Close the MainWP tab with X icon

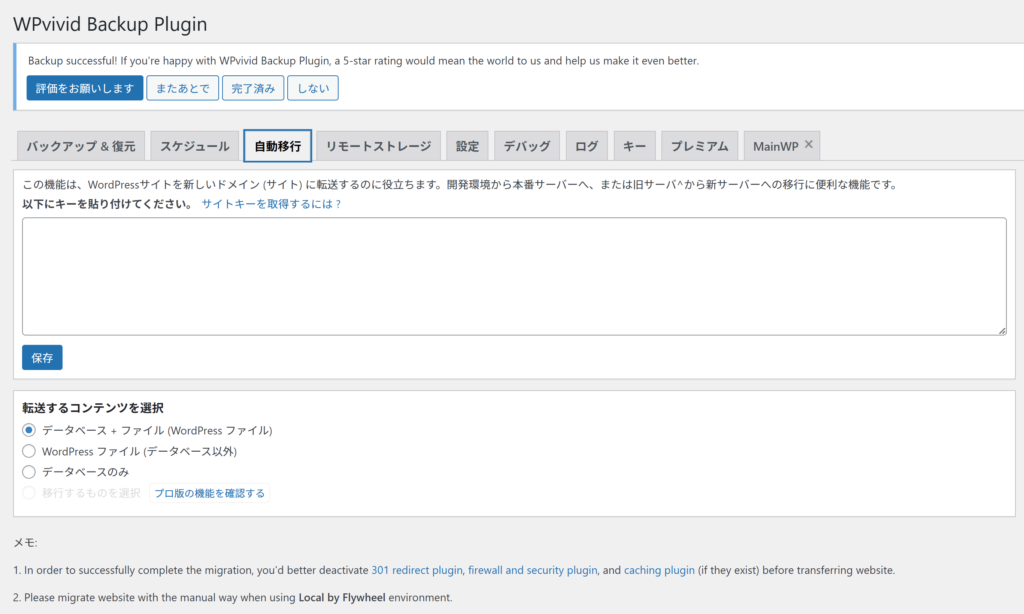(809, 145)
